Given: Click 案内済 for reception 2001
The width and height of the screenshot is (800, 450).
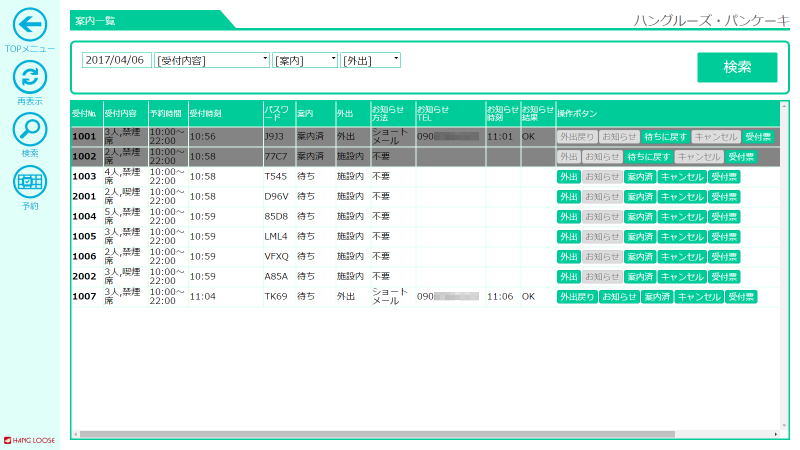Looking at the screenshot, I should click(x=639, y=197).
